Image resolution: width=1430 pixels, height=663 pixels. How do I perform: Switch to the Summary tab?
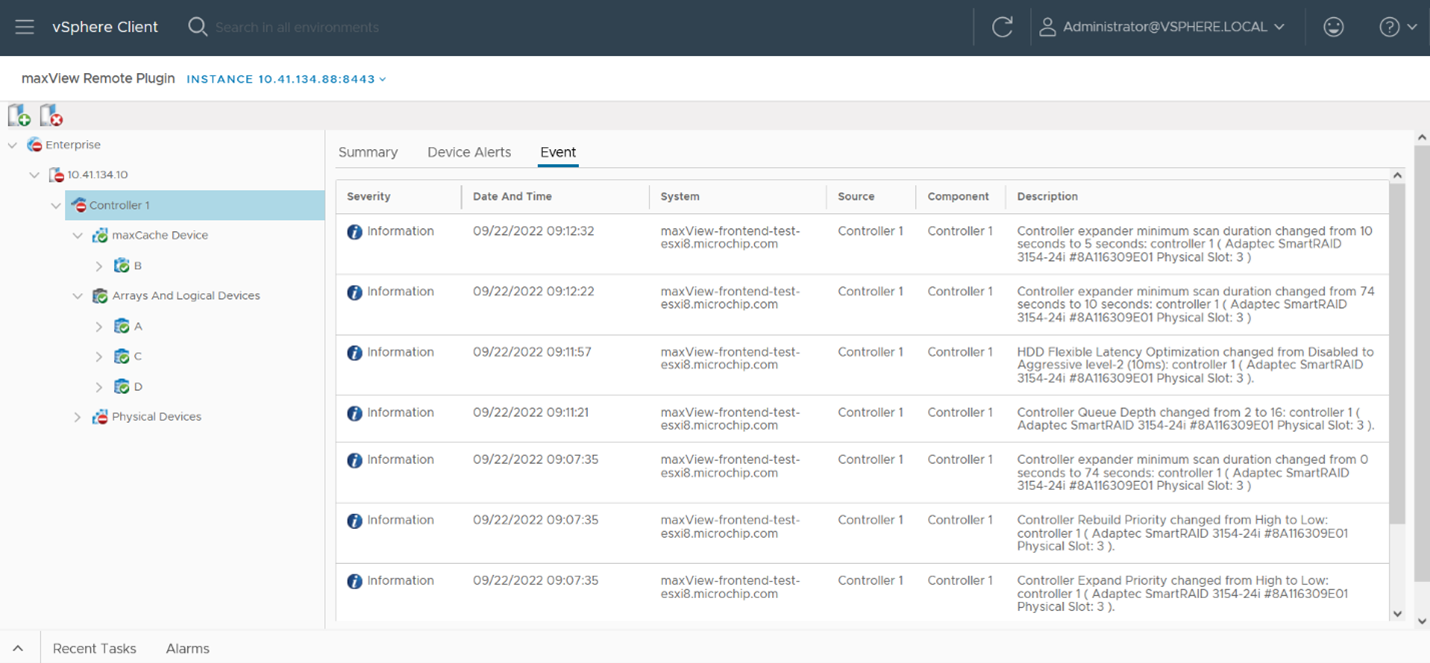pos(368,152)
